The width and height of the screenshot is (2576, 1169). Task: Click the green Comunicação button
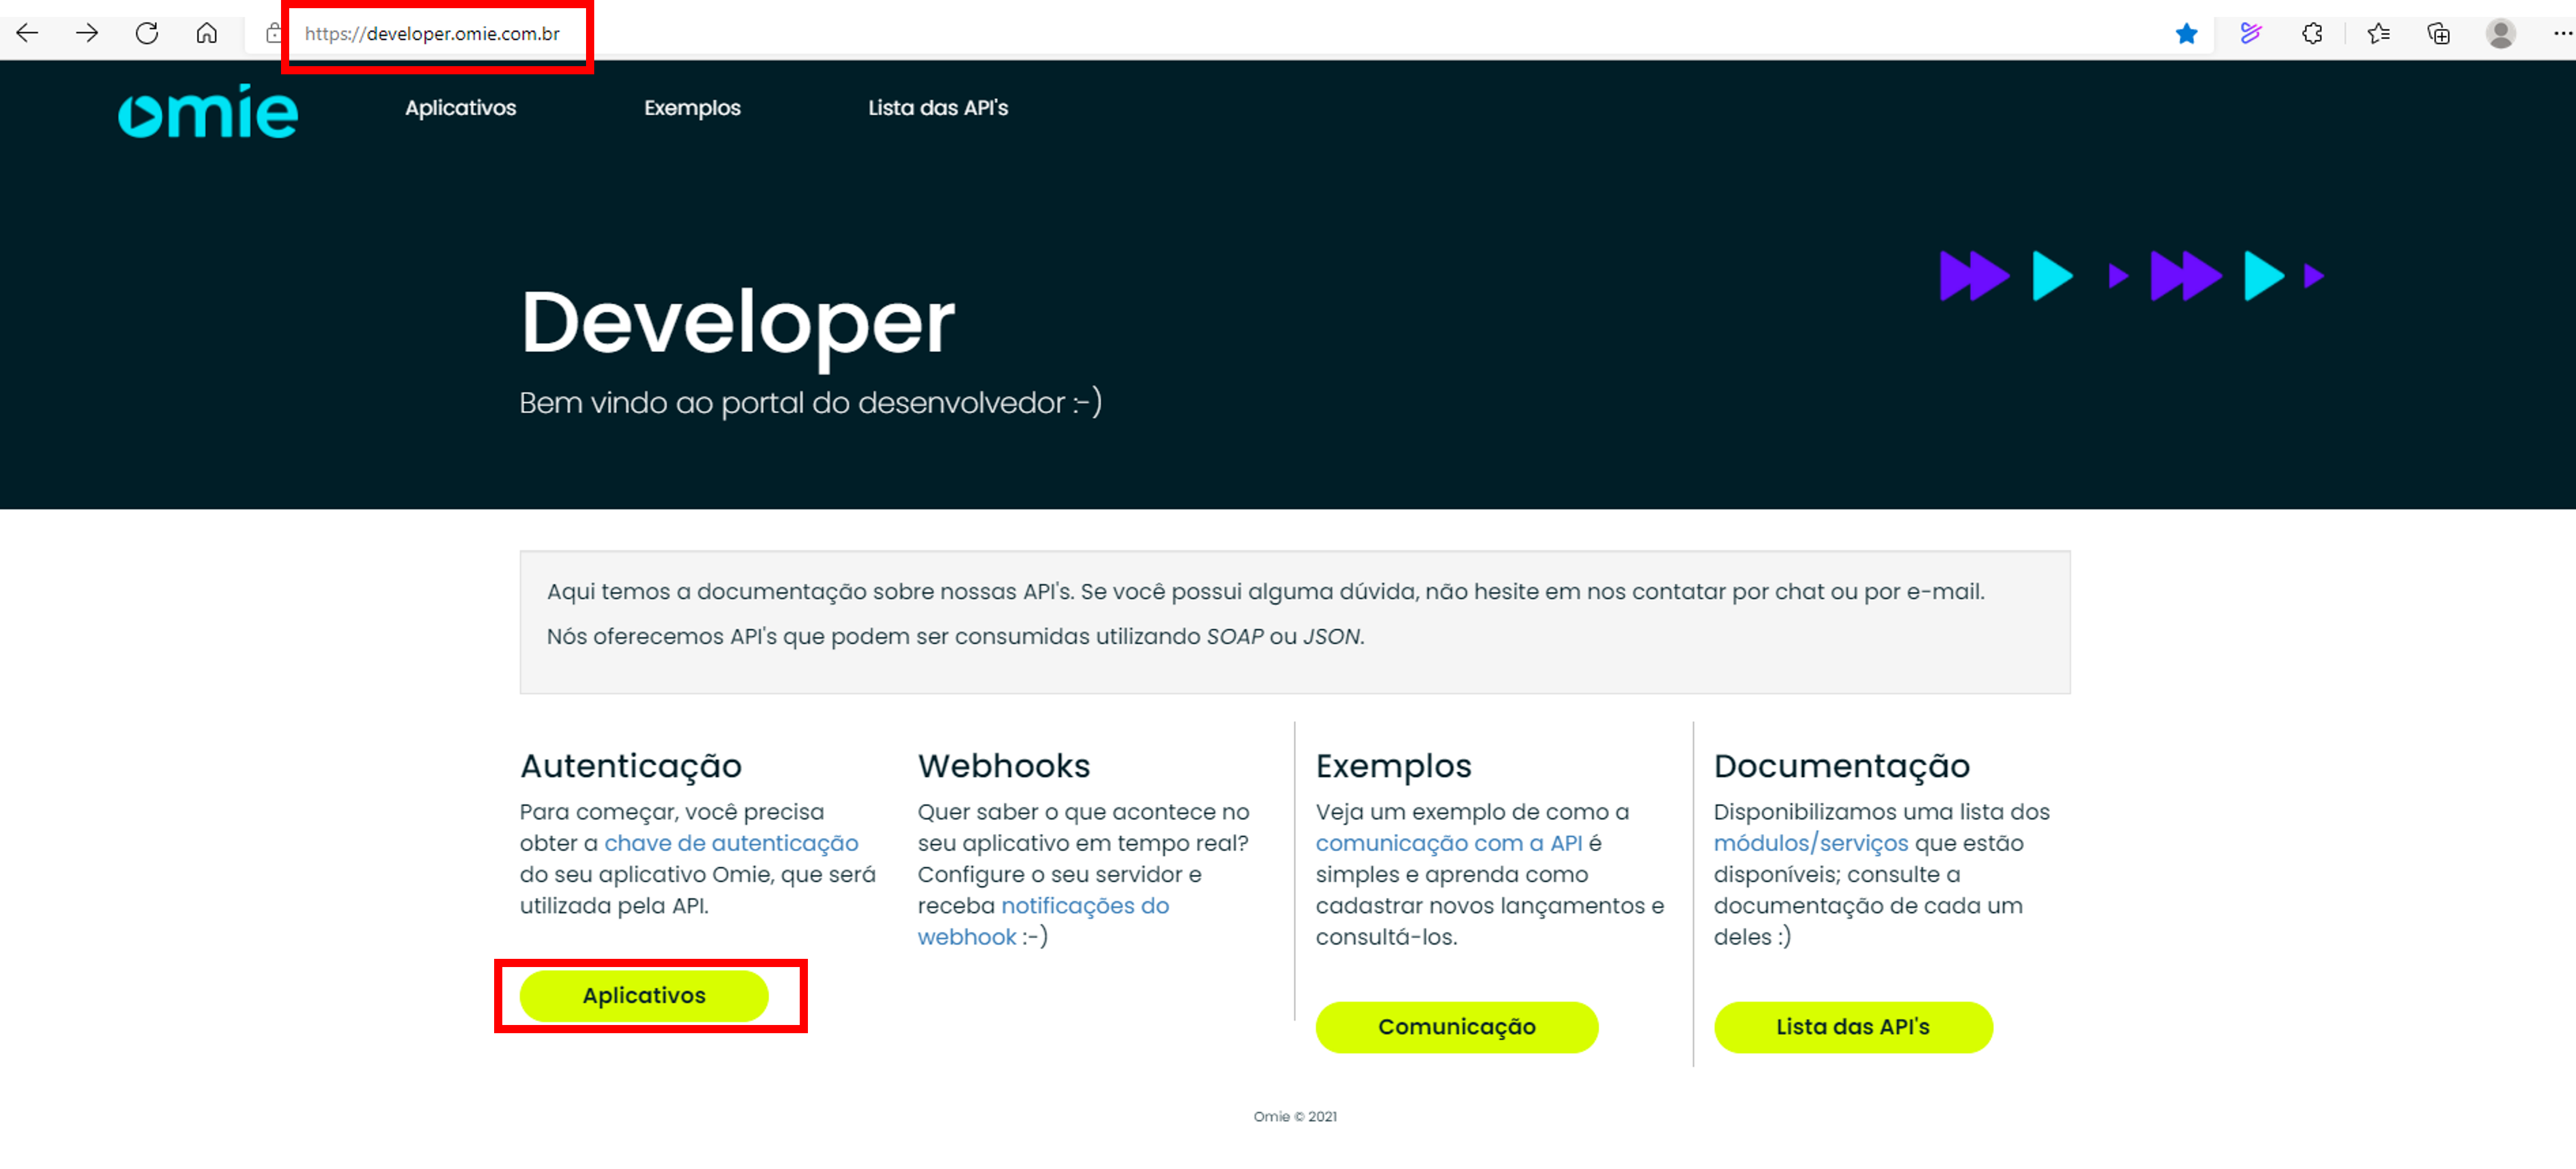coord(1456,1026)
